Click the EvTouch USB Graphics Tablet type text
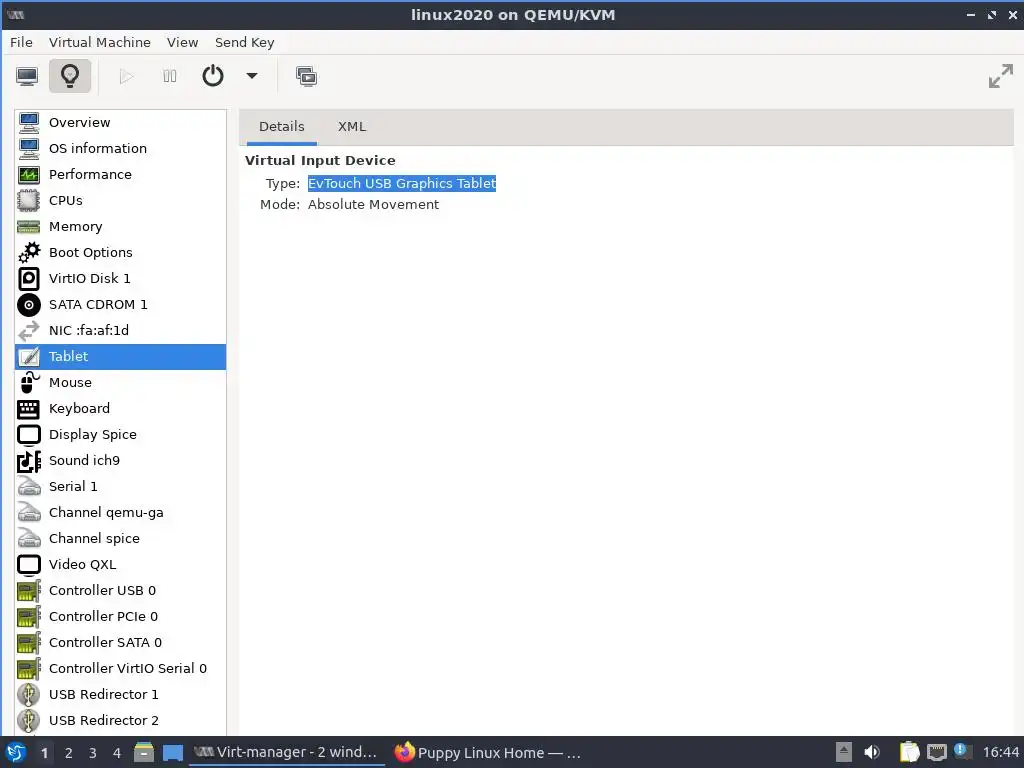 coord(402,184)
